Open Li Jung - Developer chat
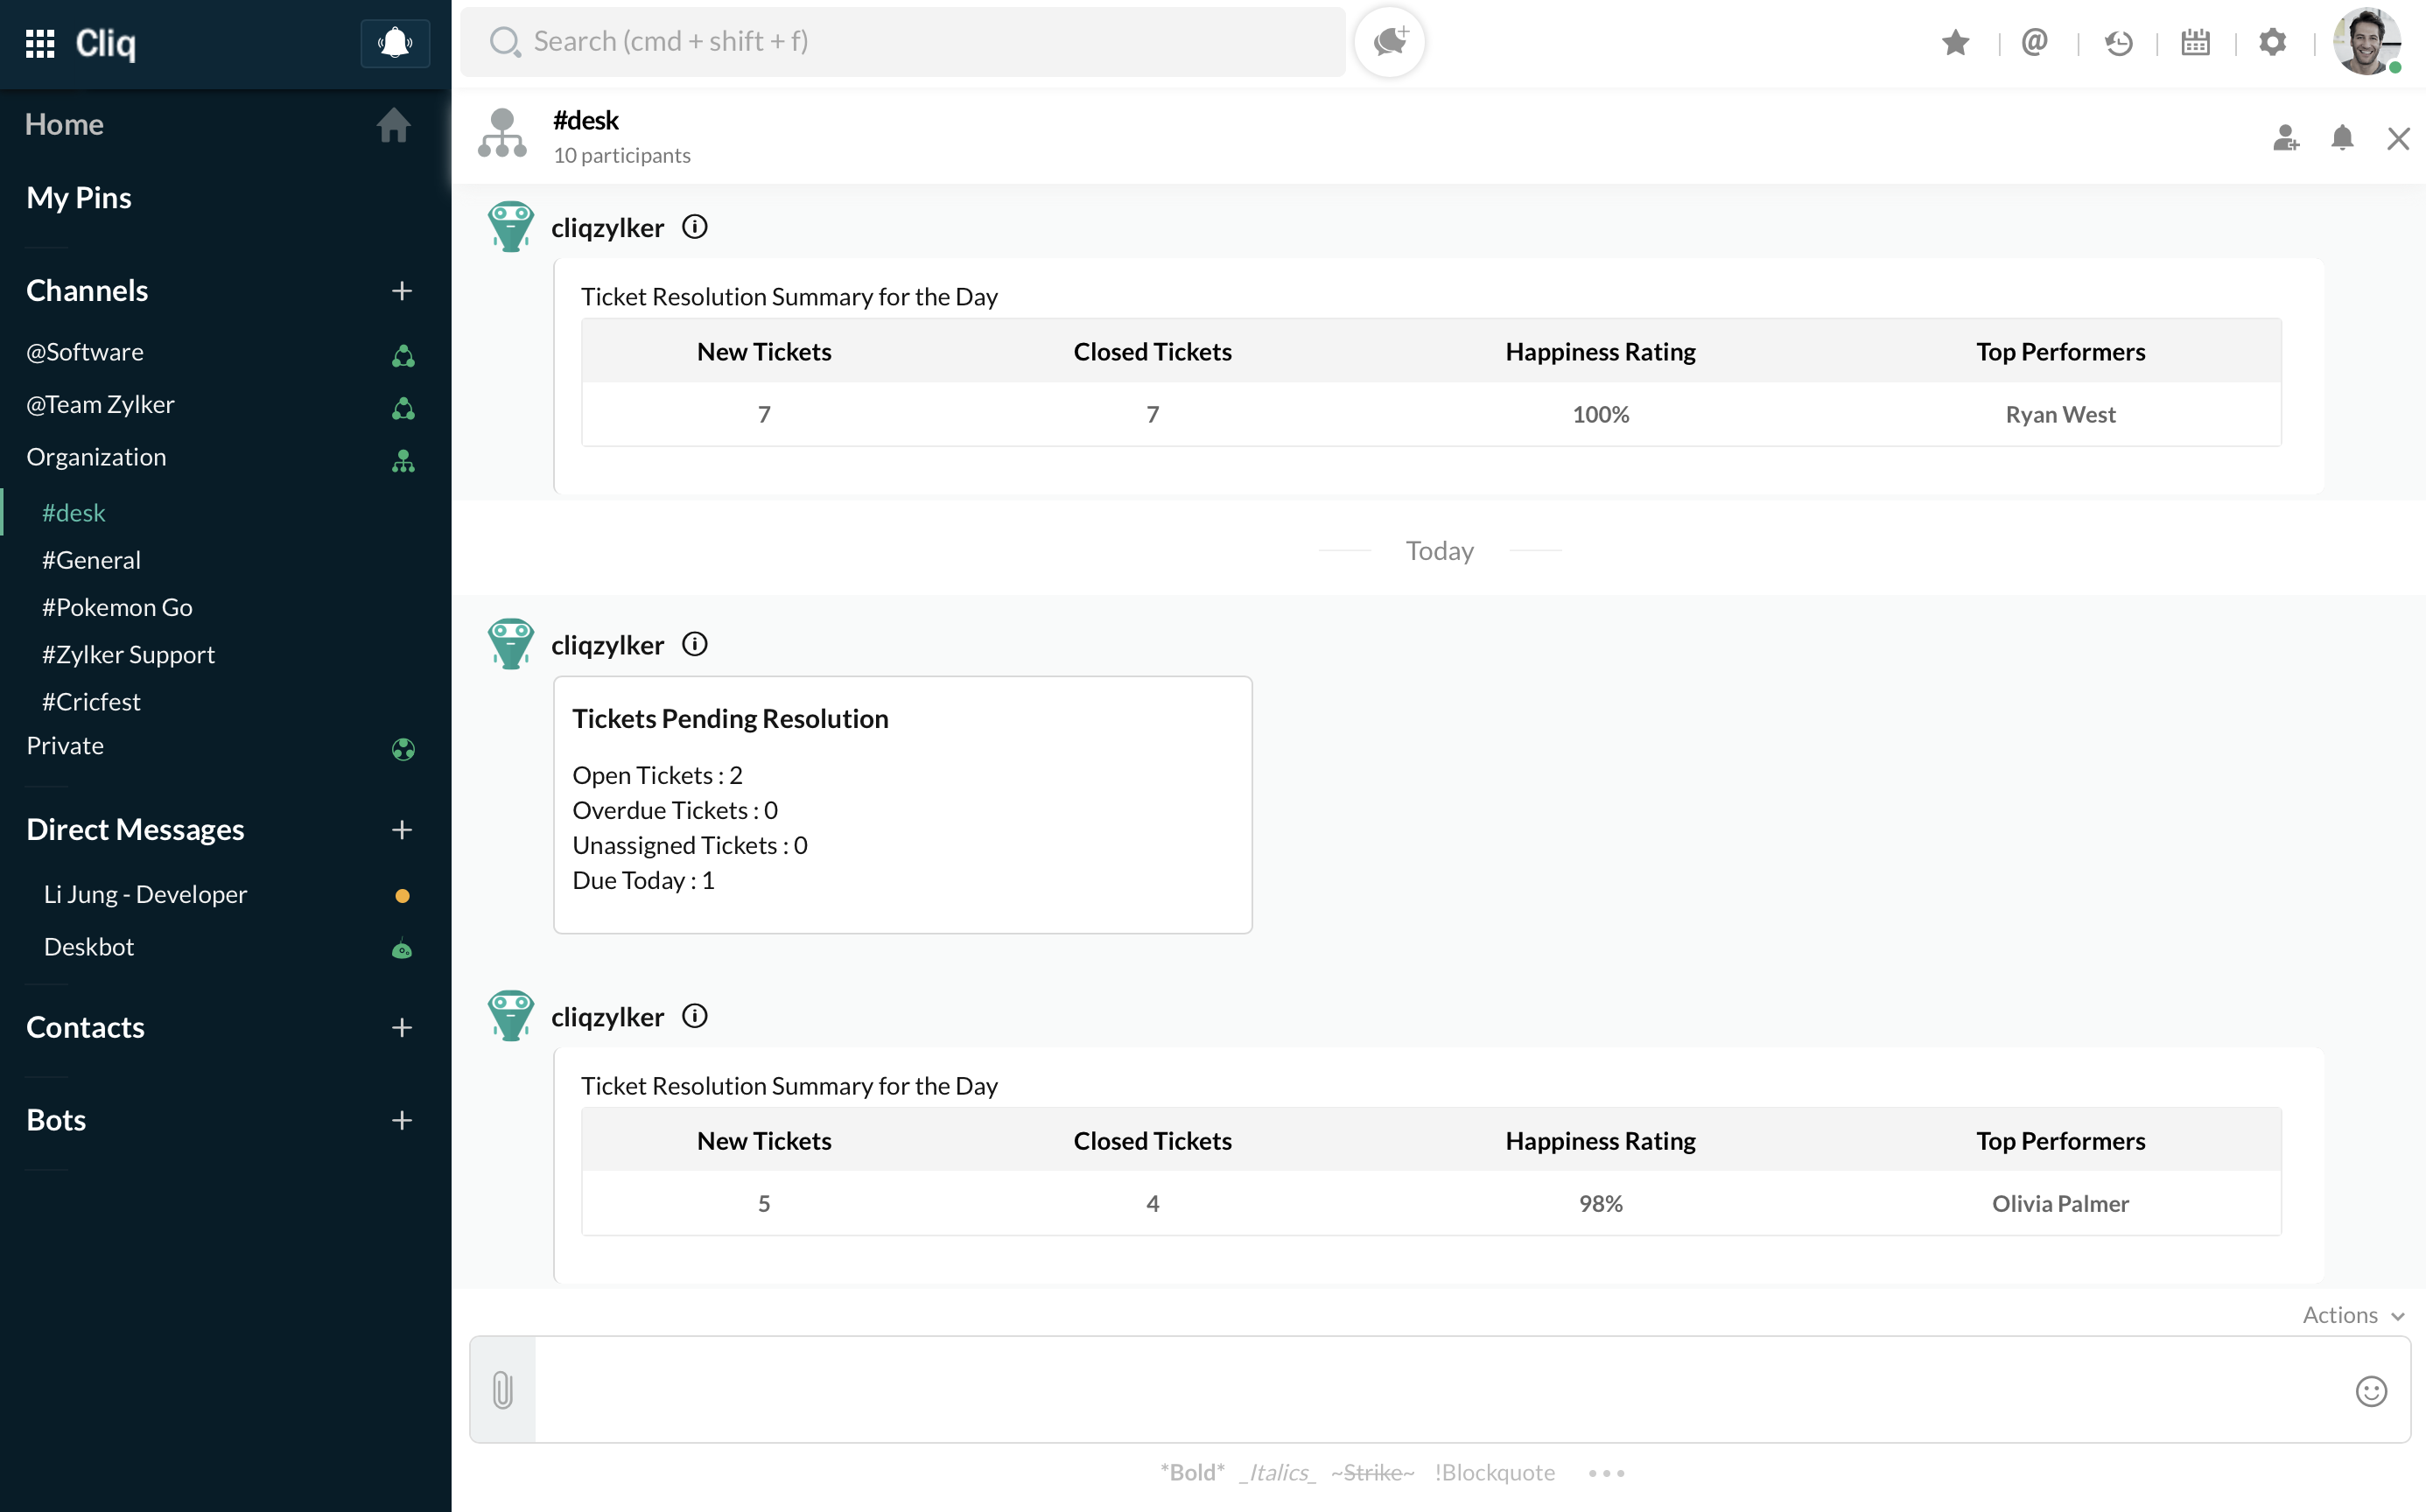 (x=145, y=894)
